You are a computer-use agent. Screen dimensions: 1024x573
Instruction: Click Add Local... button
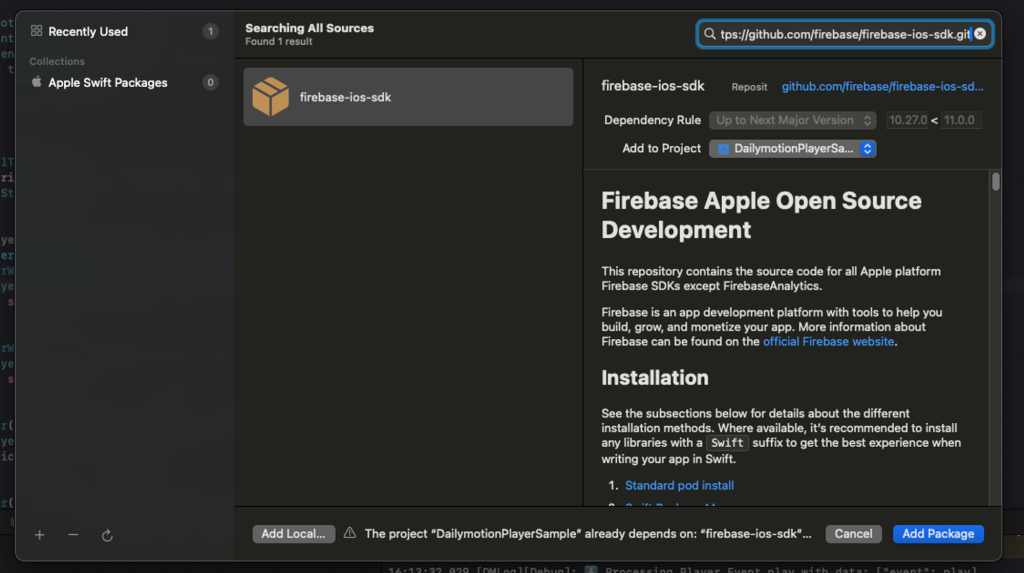pyautogui.click(x=293, y=534)
